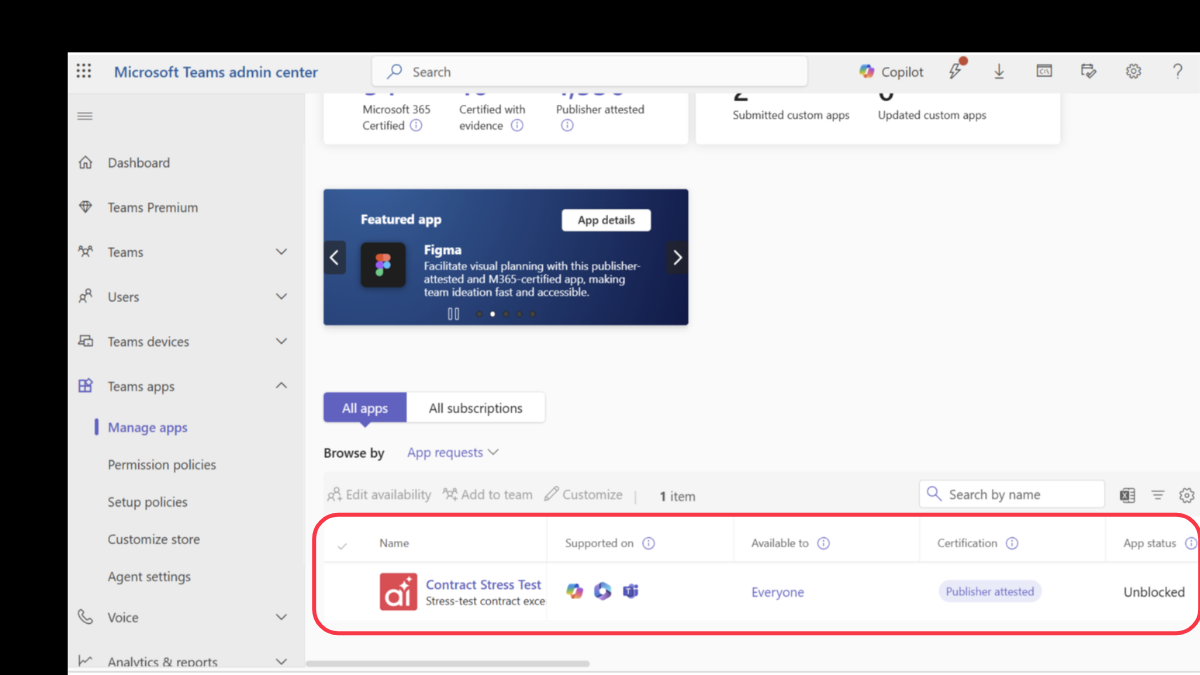Select all rows via header checkmark
The image size is (1200, 675).
click(343, 545)
